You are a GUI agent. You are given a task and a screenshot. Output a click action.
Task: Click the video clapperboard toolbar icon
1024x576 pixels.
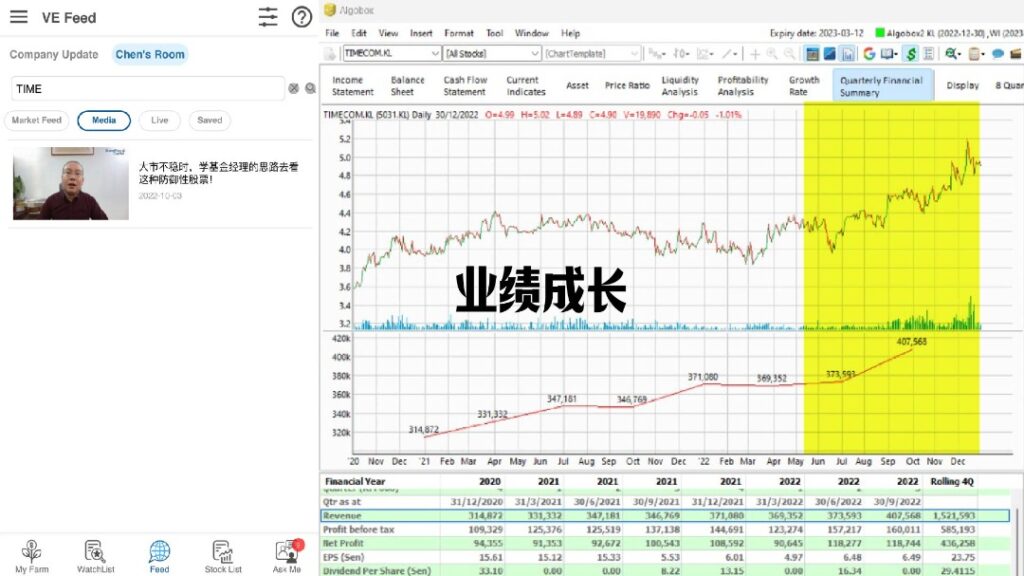click(x=1016, y=54)
